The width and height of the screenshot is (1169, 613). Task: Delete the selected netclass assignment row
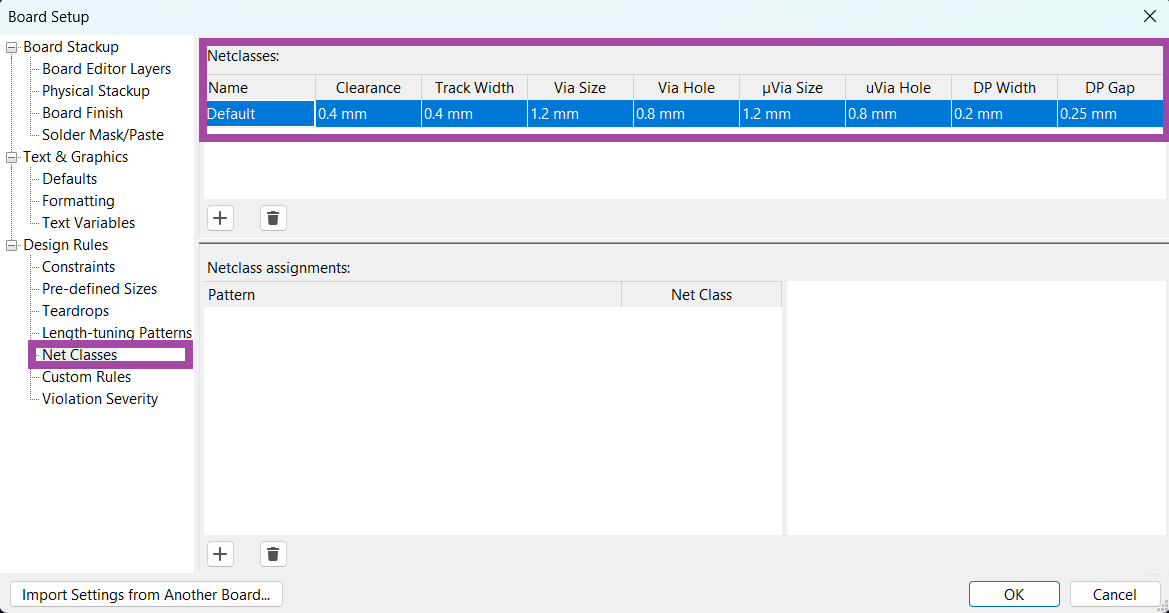(273, 554)
